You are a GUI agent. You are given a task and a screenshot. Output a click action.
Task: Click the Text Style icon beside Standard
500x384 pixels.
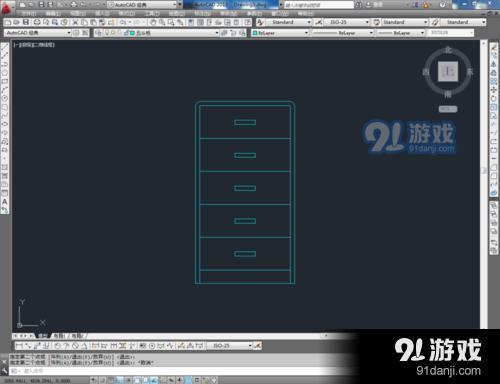[x=260, y=22]
